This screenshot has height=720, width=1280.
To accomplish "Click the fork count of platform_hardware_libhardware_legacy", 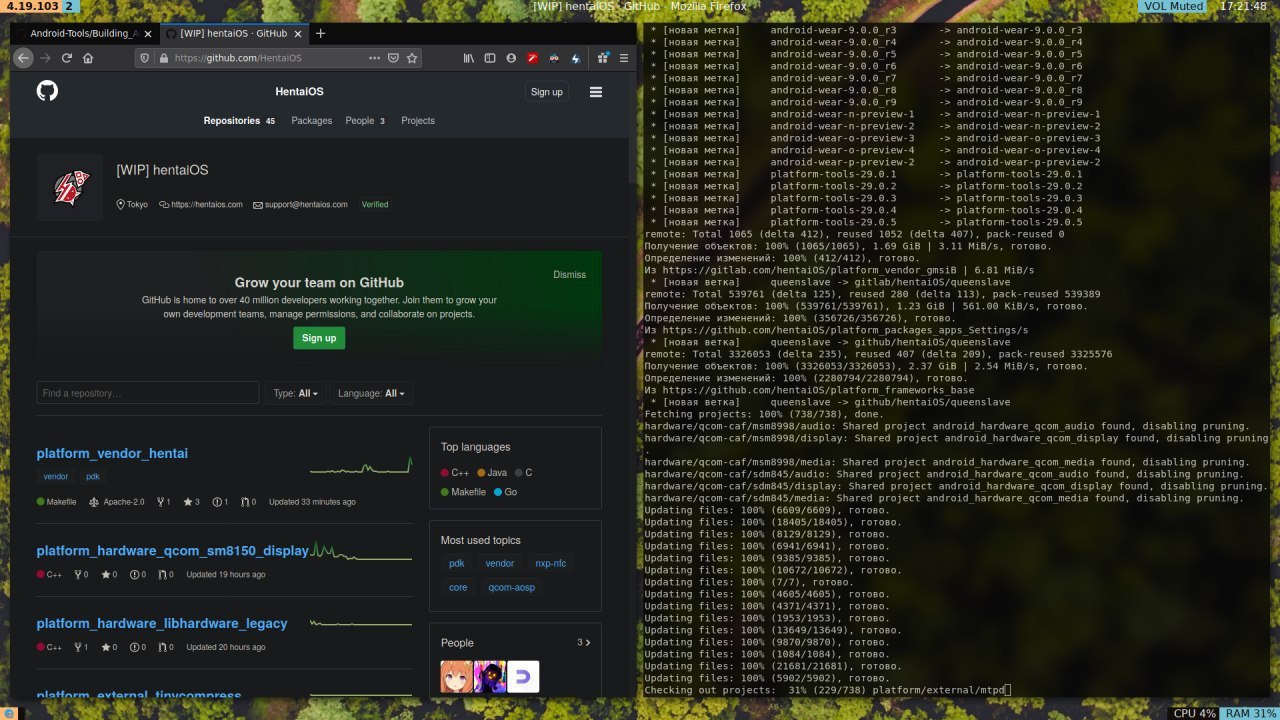I will pos(80,648).
